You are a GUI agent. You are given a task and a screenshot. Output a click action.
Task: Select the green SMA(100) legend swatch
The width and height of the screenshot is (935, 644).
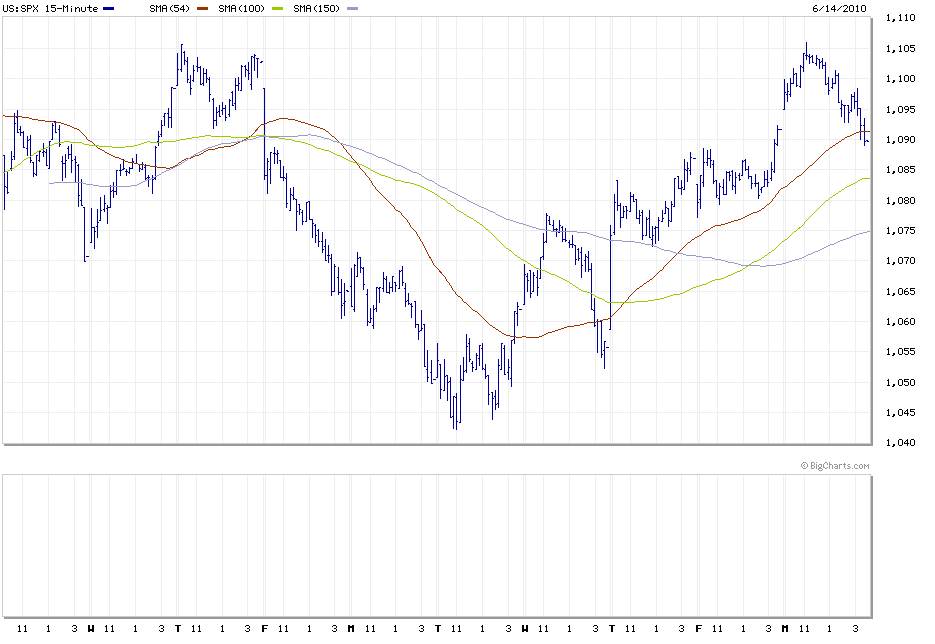pyautogui.click(x=278, y=9)
